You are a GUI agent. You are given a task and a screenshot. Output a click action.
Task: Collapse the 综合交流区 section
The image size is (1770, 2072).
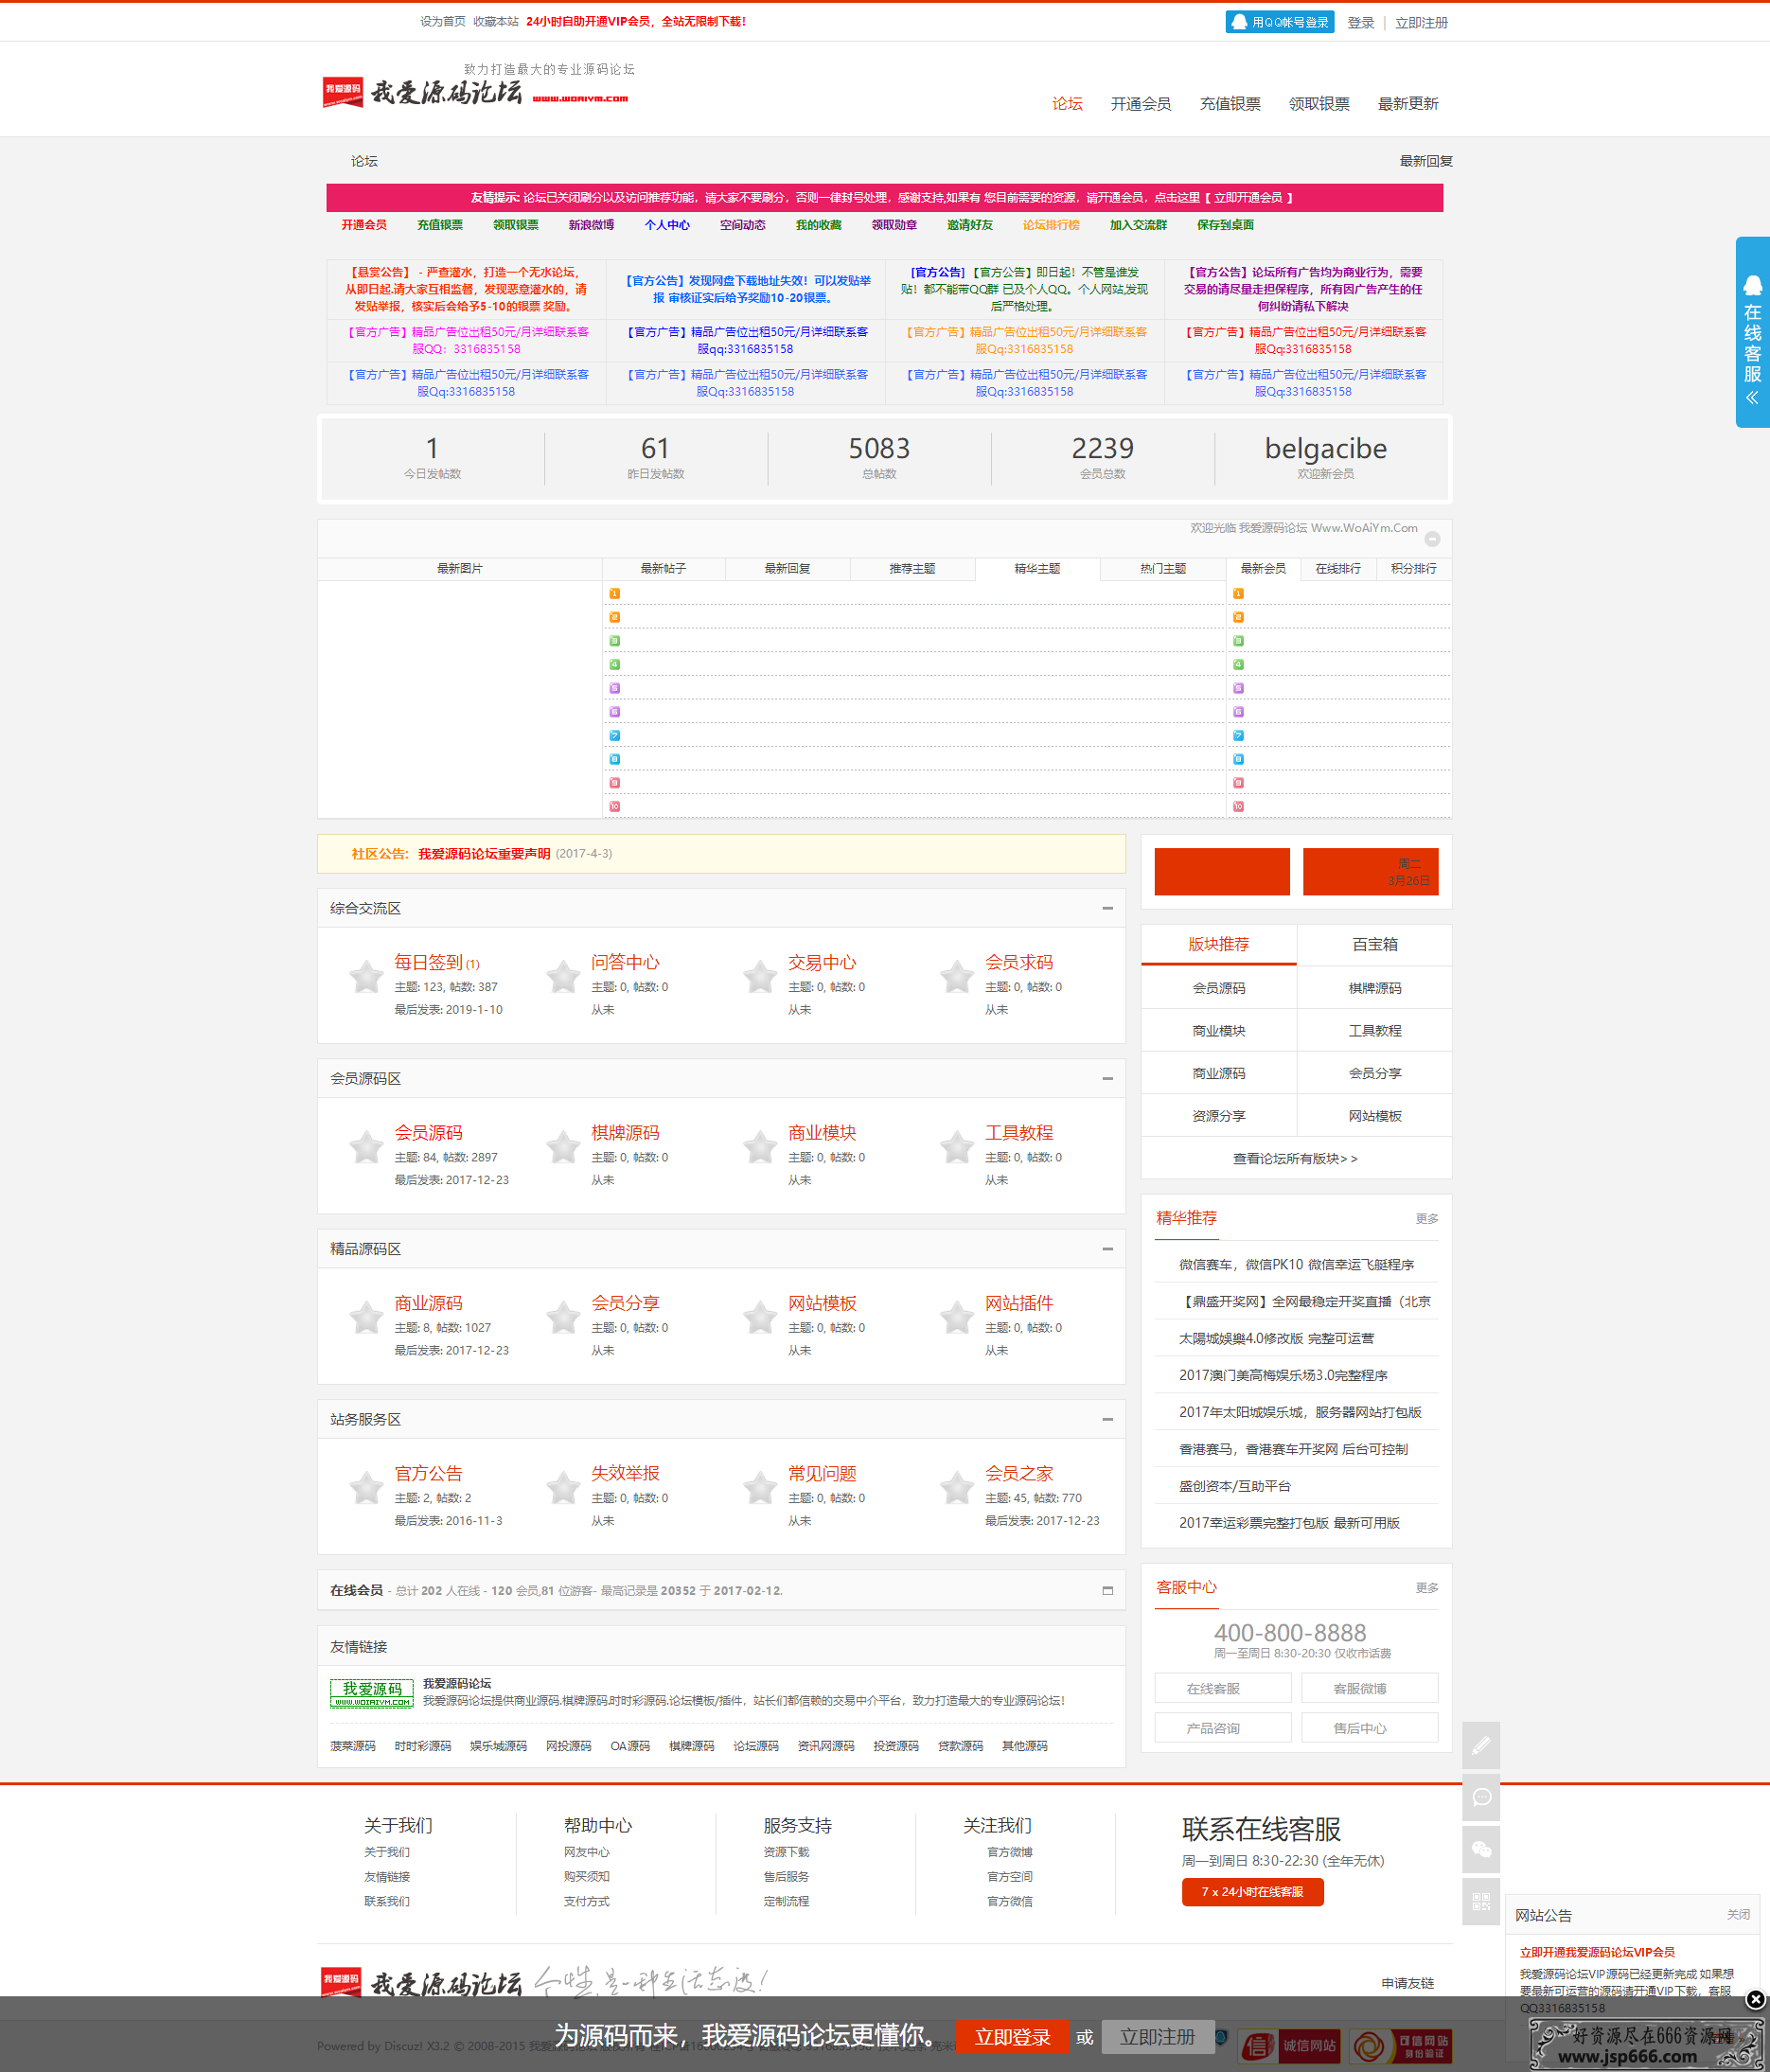pos(1107,908)
